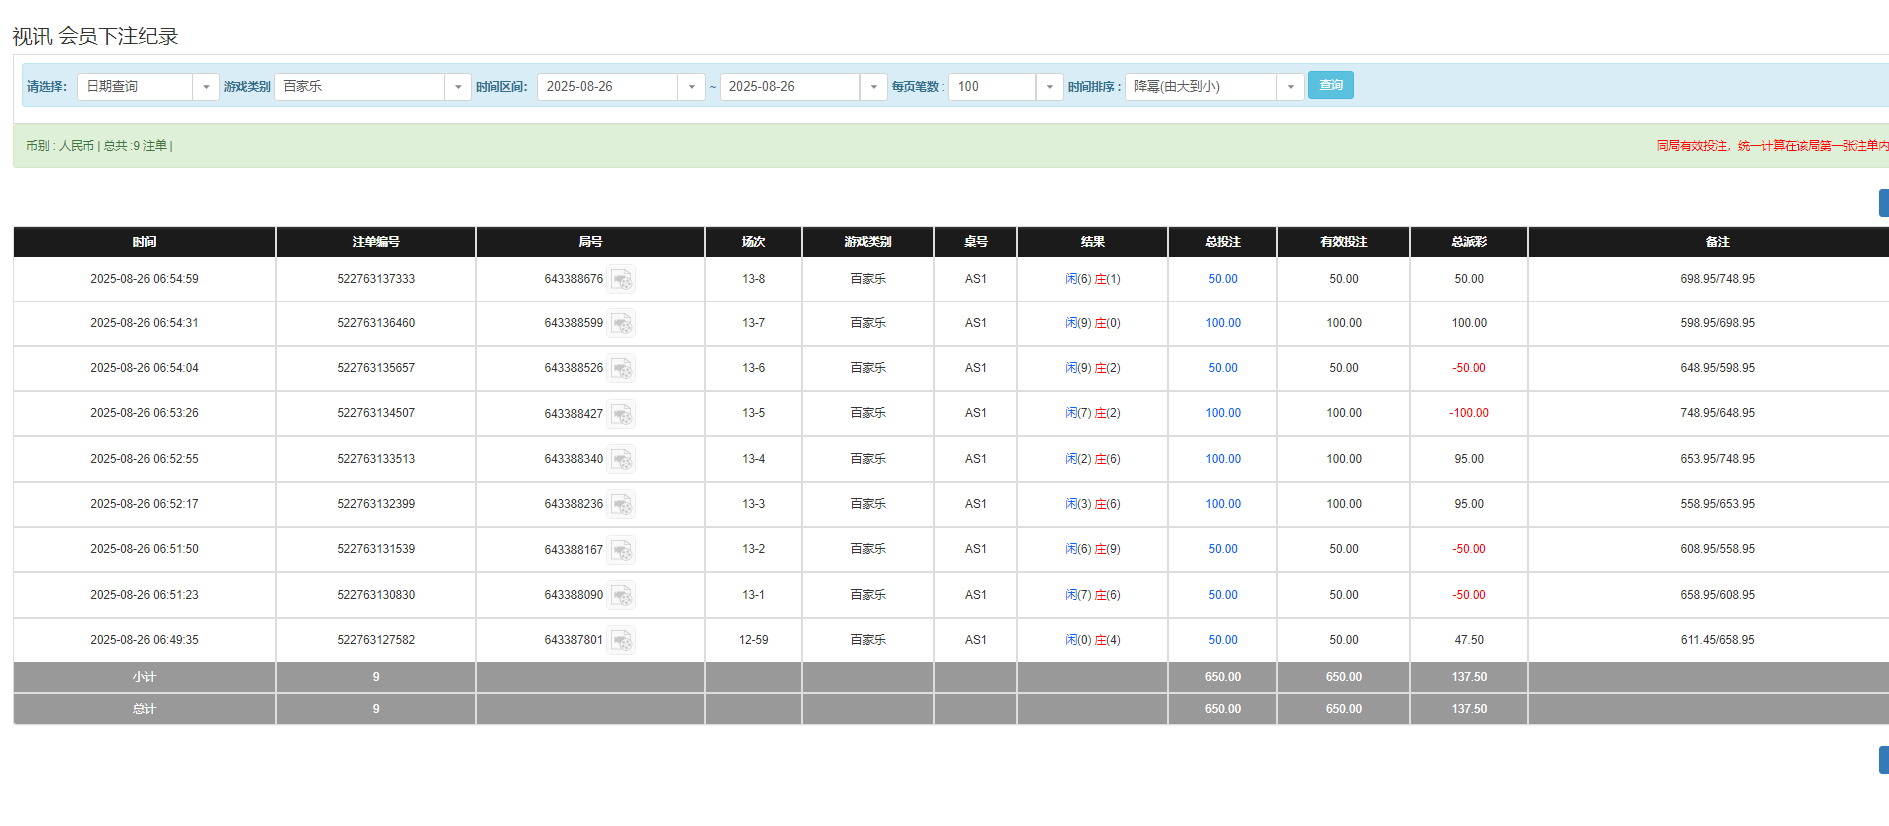1889x826 pixels.
Task: Click result 闲(0) 庄(4) in last row
Action: [x=1092, y=640]
